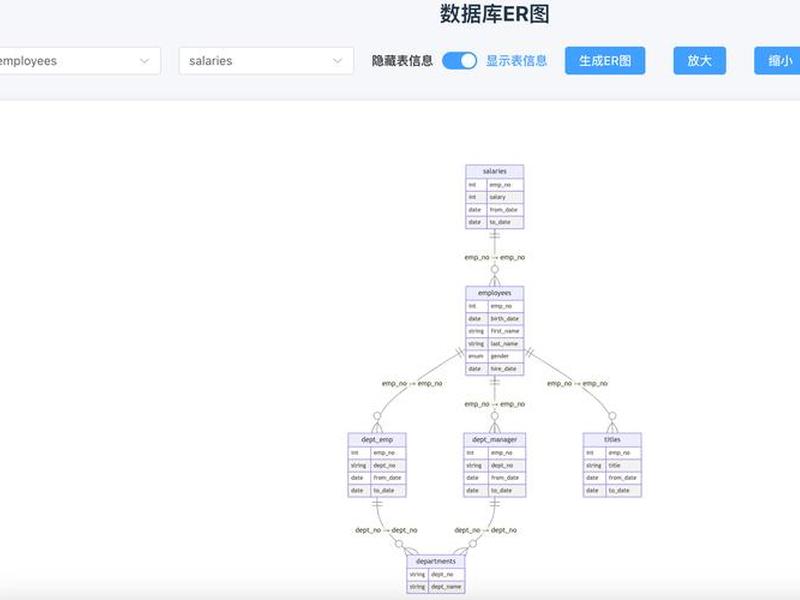800x600 pixels.
Task: Select the dept_emp entity header
Action: [377, 439]
